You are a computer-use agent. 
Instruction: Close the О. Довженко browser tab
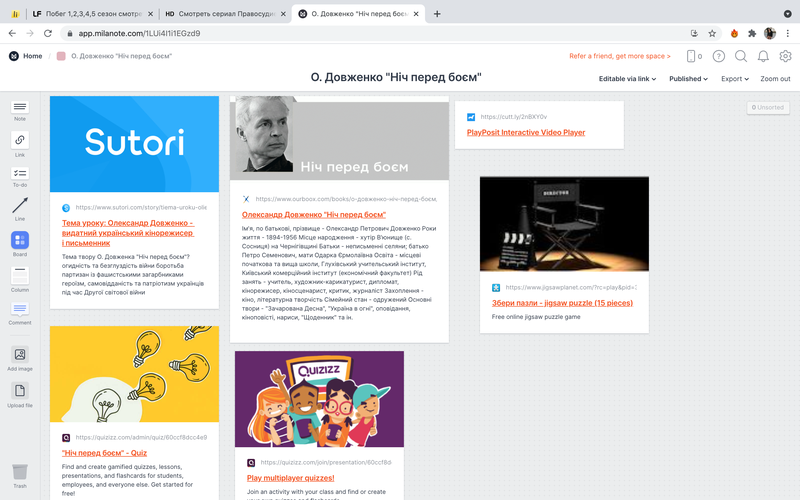pos(416,14)
